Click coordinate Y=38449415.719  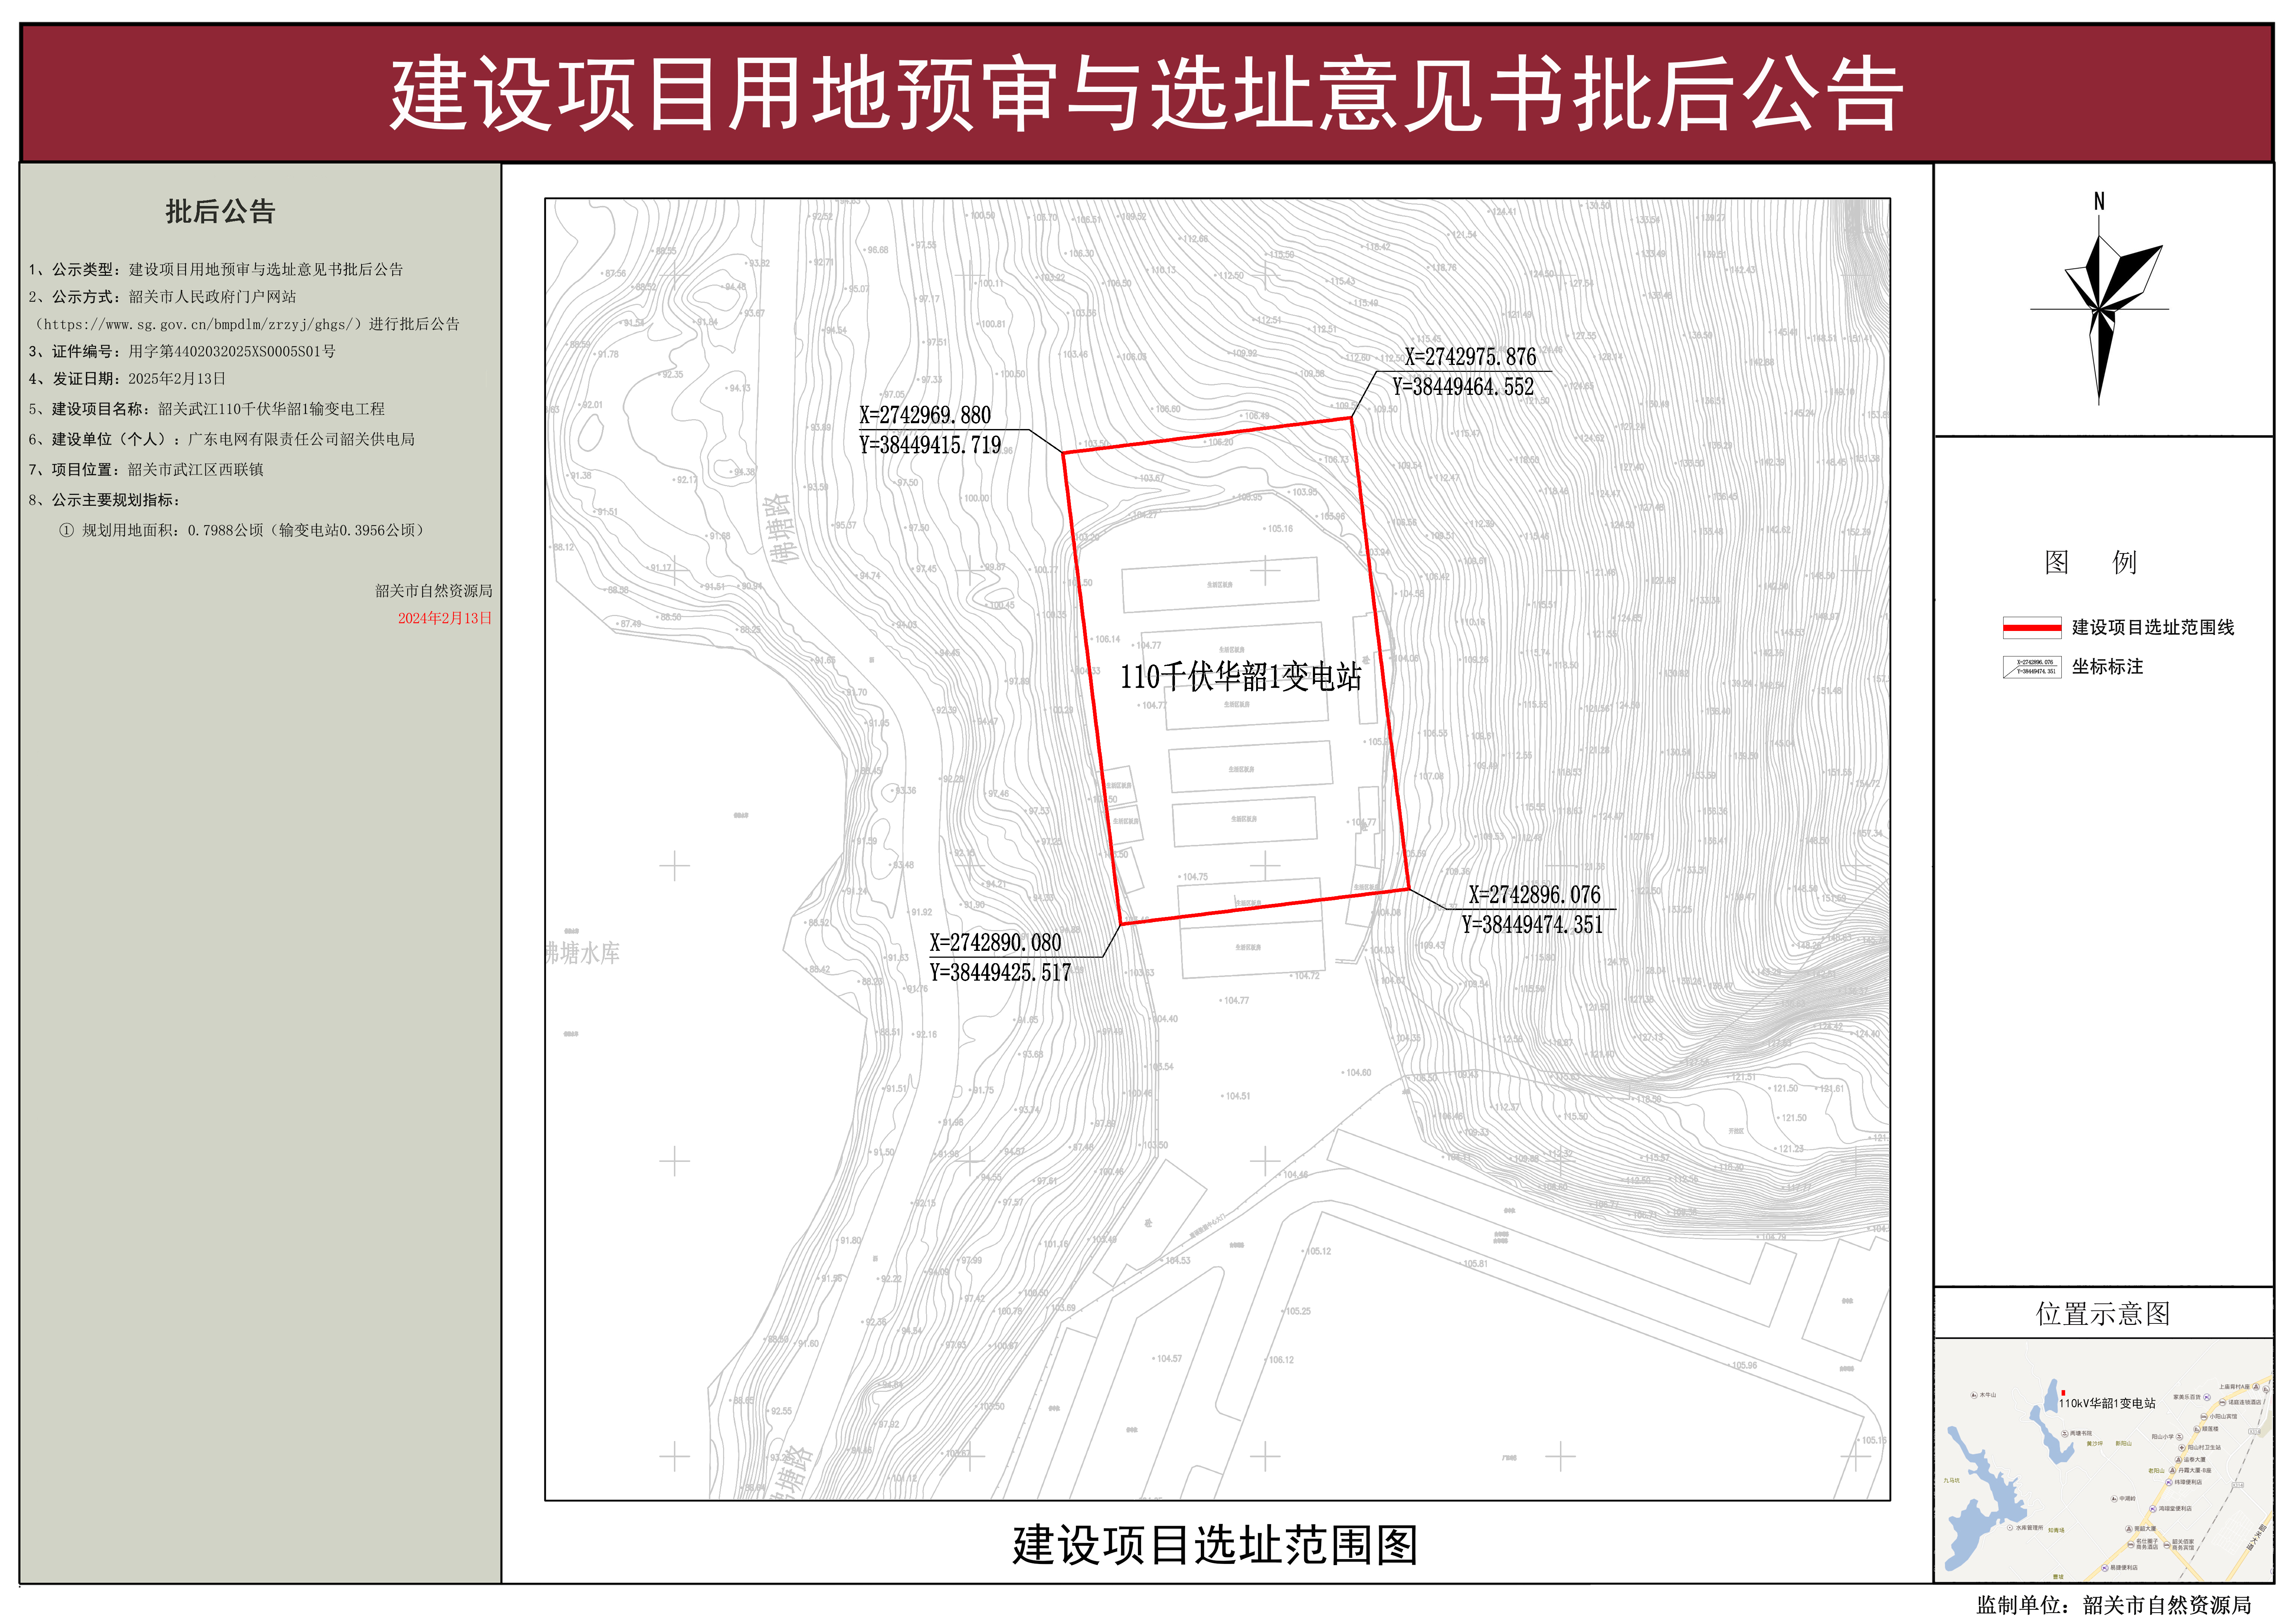coord(930,445)
